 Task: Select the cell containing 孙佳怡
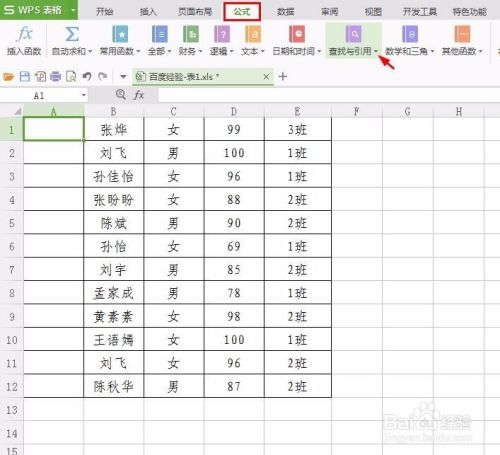pyautogui.click(x=114, y=176)
